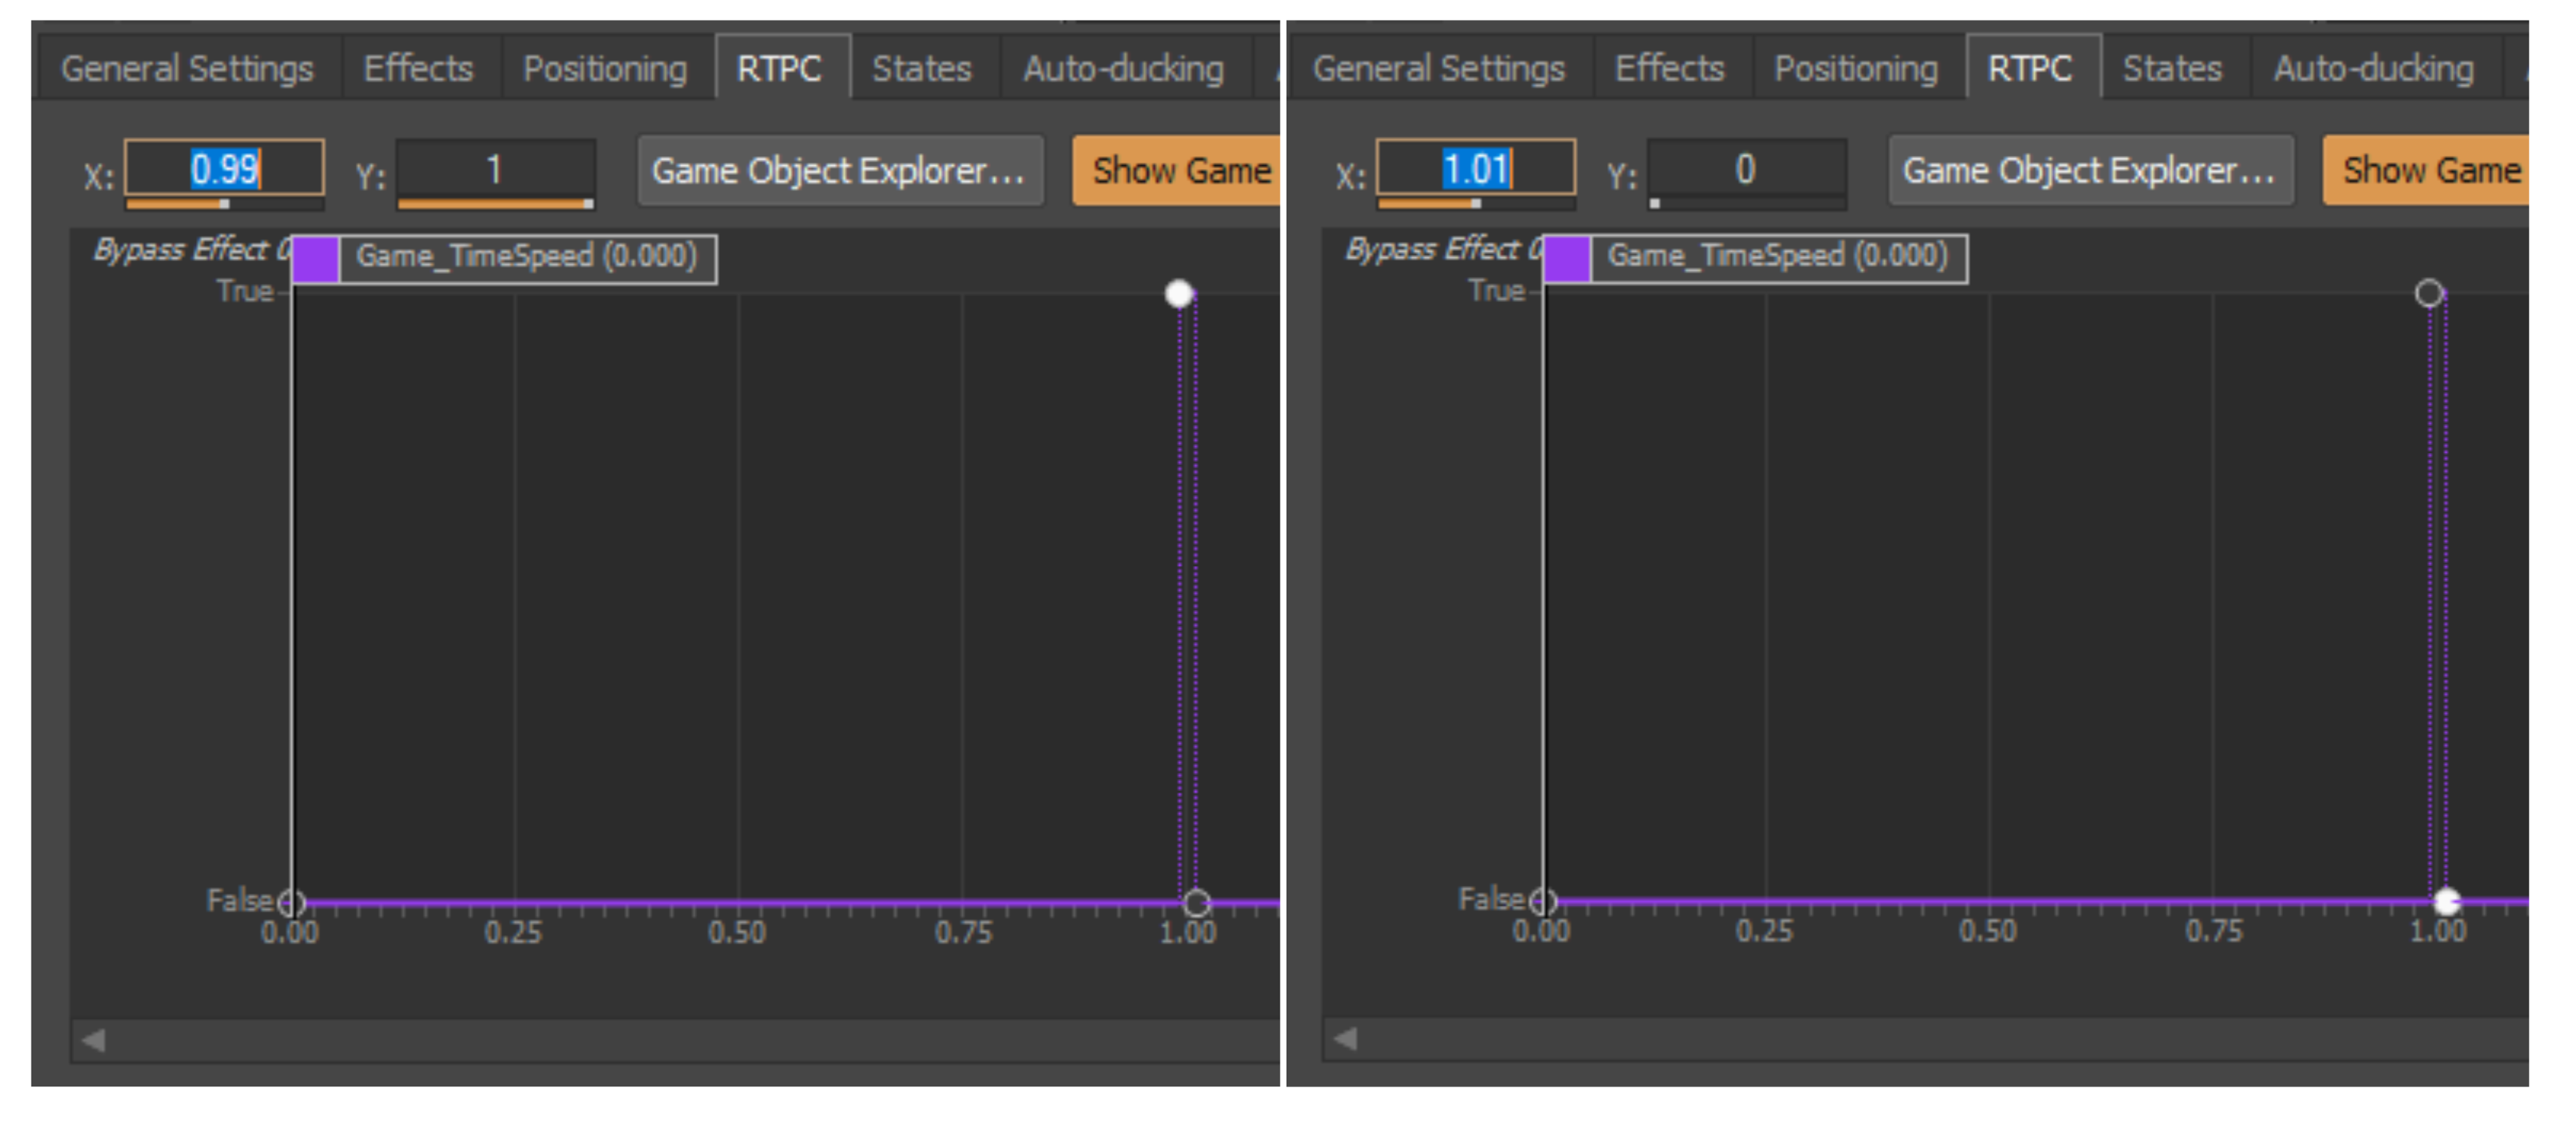This screenshot has width=2576, height=1127.
Task: Click the Y value field showing 0
Action: pyautogui.click(x=1745, y=168)
